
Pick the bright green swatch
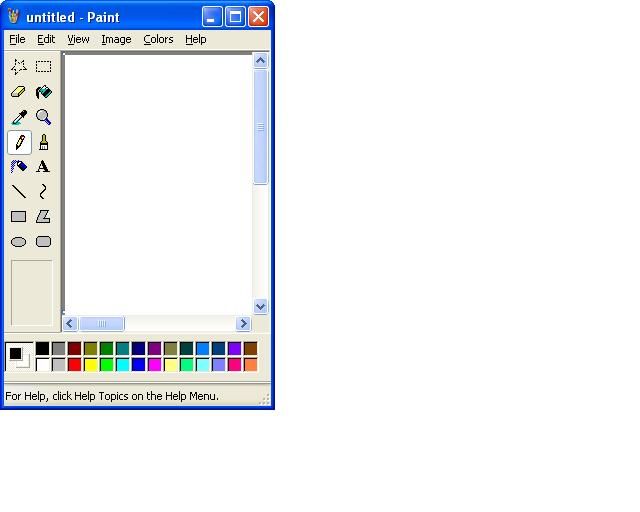pyautogui.click(x=107, y=365)
